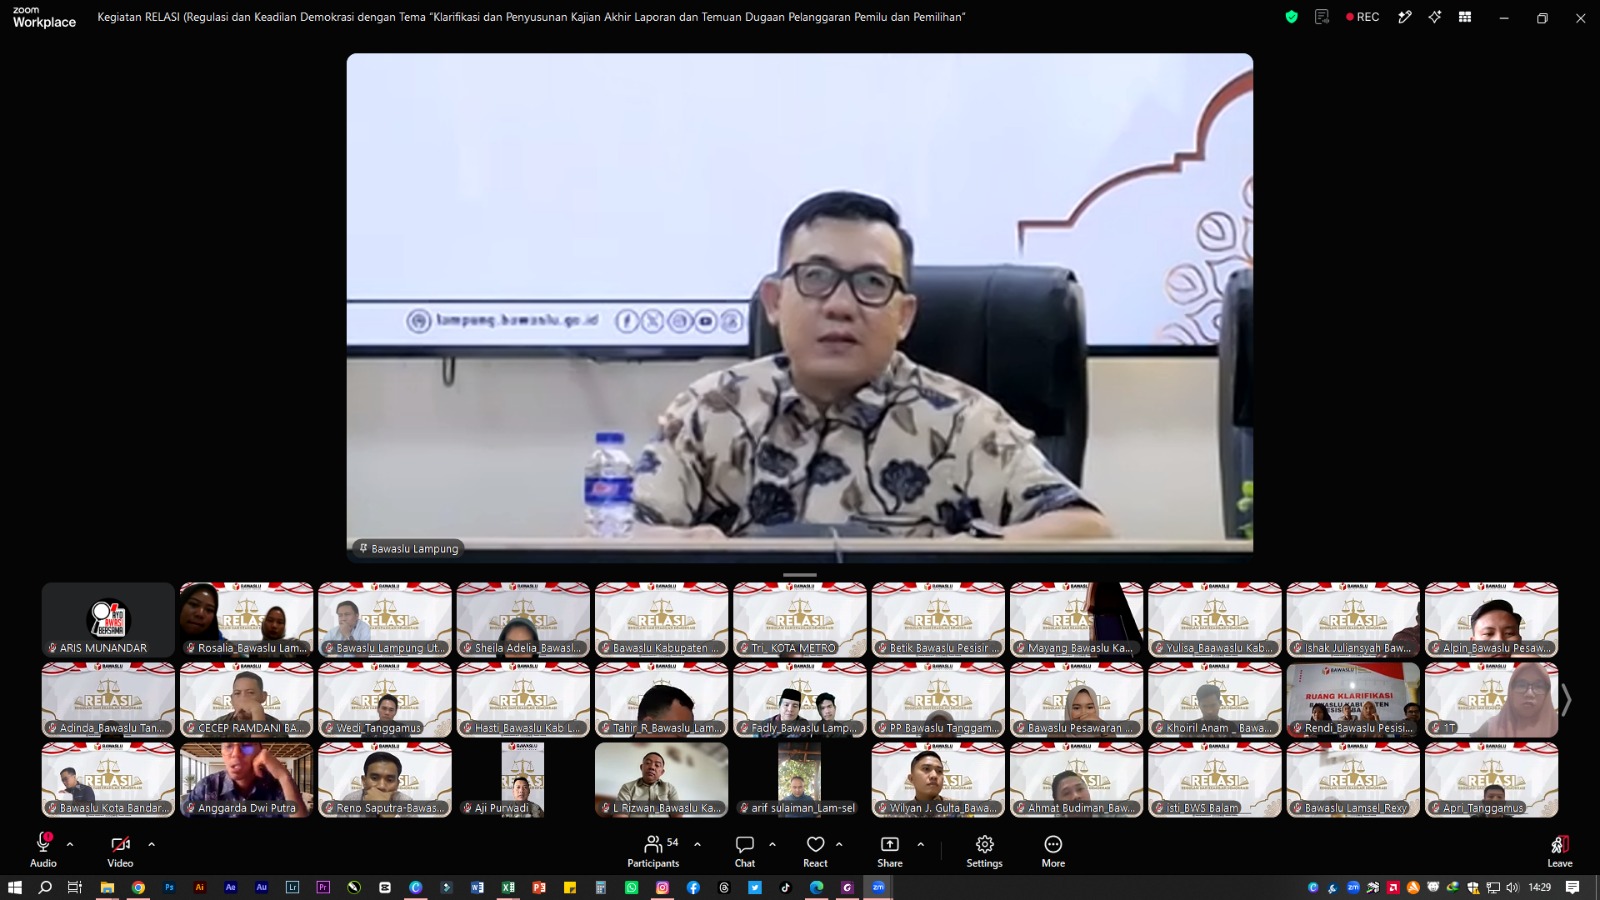Expand share options arrow next to Share

920,844
